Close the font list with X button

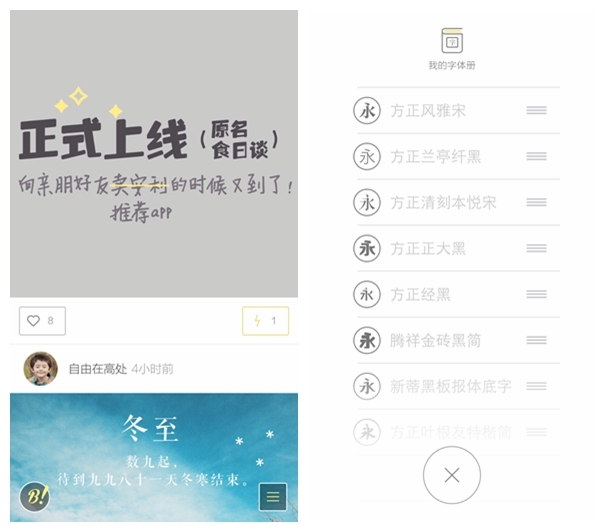[x=452, y=475]
